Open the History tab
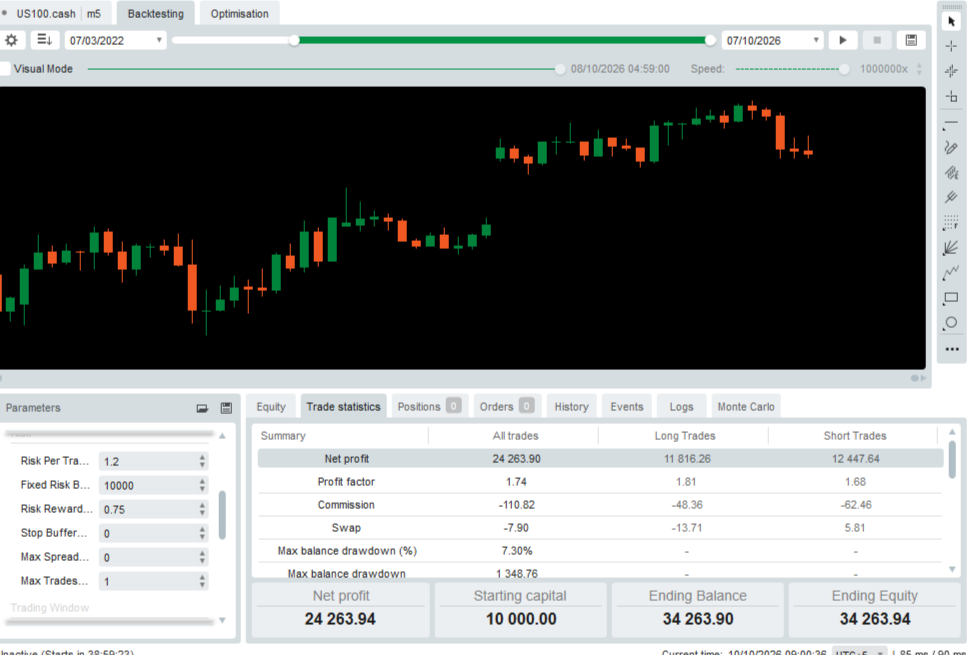The height and width of the screenshot is (655, 971). pyautogui.click(x=571, y=407)
